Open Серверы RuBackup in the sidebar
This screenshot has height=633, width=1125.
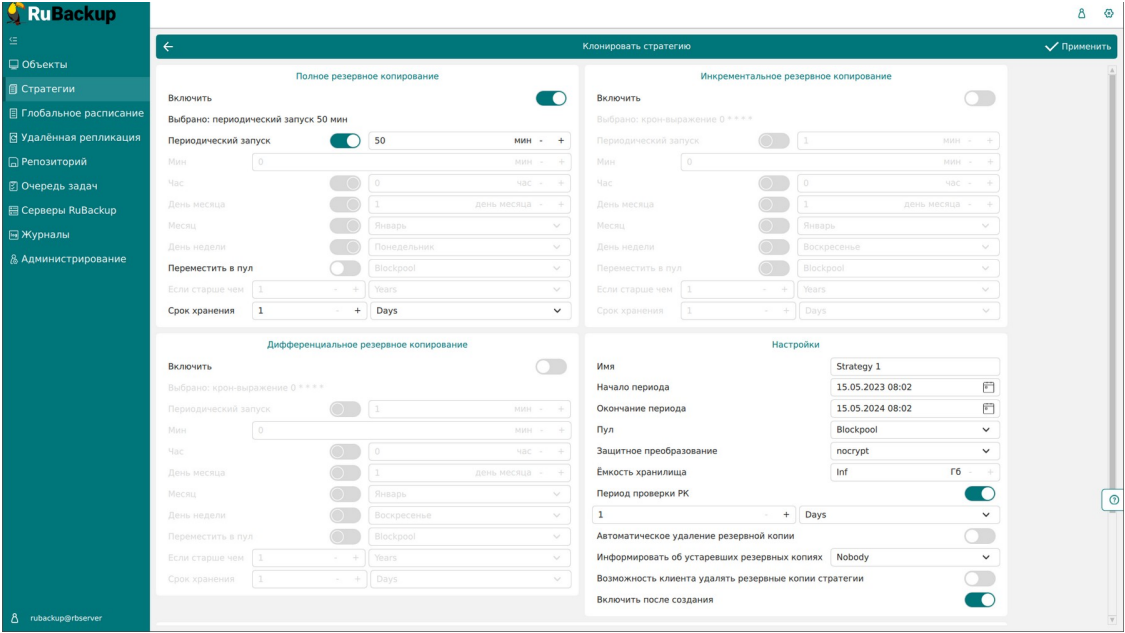pyautogui.click(x=69, y=210)
